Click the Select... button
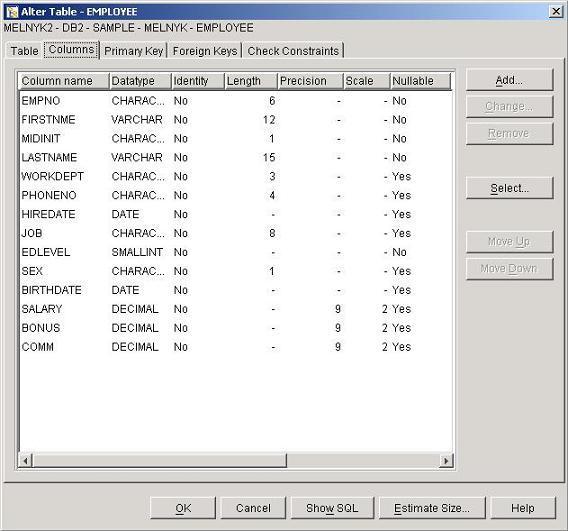568x531 pixels. [509, 188]
